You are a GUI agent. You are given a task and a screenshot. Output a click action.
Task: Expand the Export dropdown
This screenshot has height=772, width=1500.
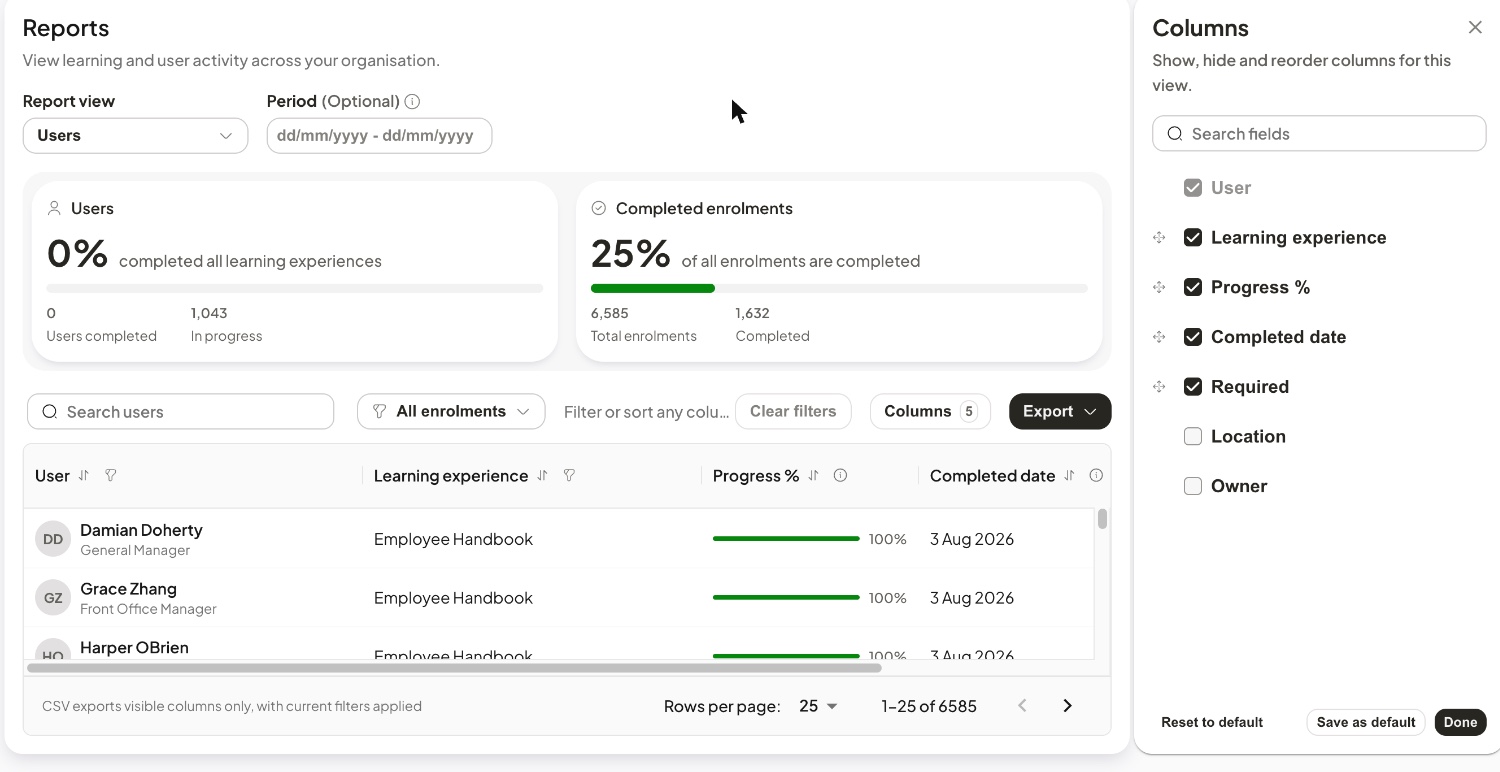1060,411
